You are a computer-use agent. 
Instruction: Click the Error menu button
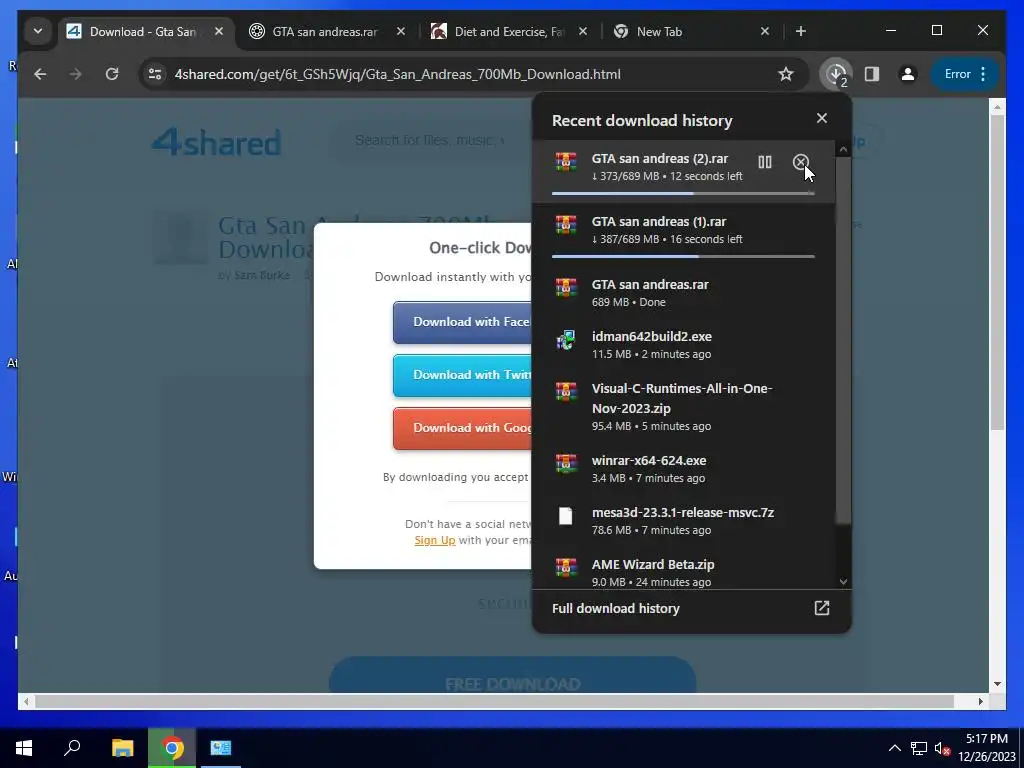(965, 74)
